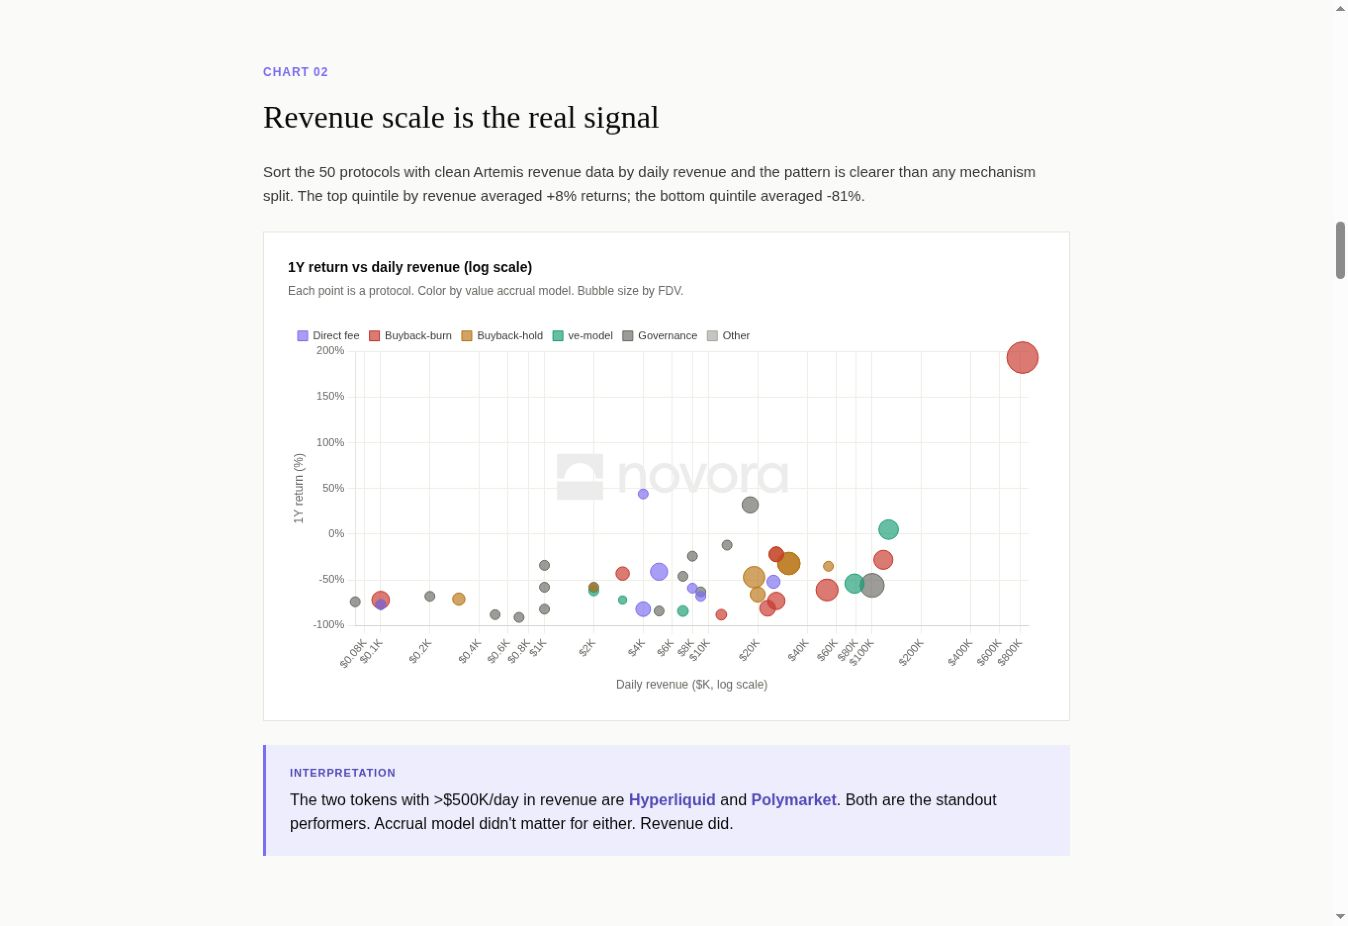Click the novora watermark logo

(672, 476)
